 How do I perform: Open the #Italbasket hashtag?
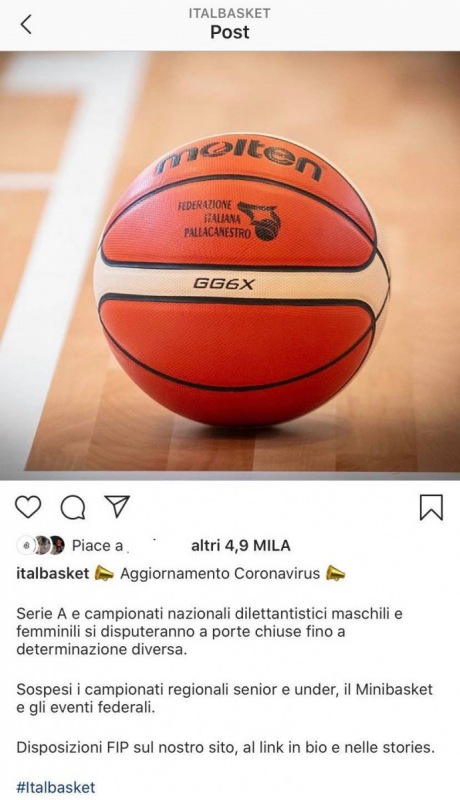click(56, 786)
